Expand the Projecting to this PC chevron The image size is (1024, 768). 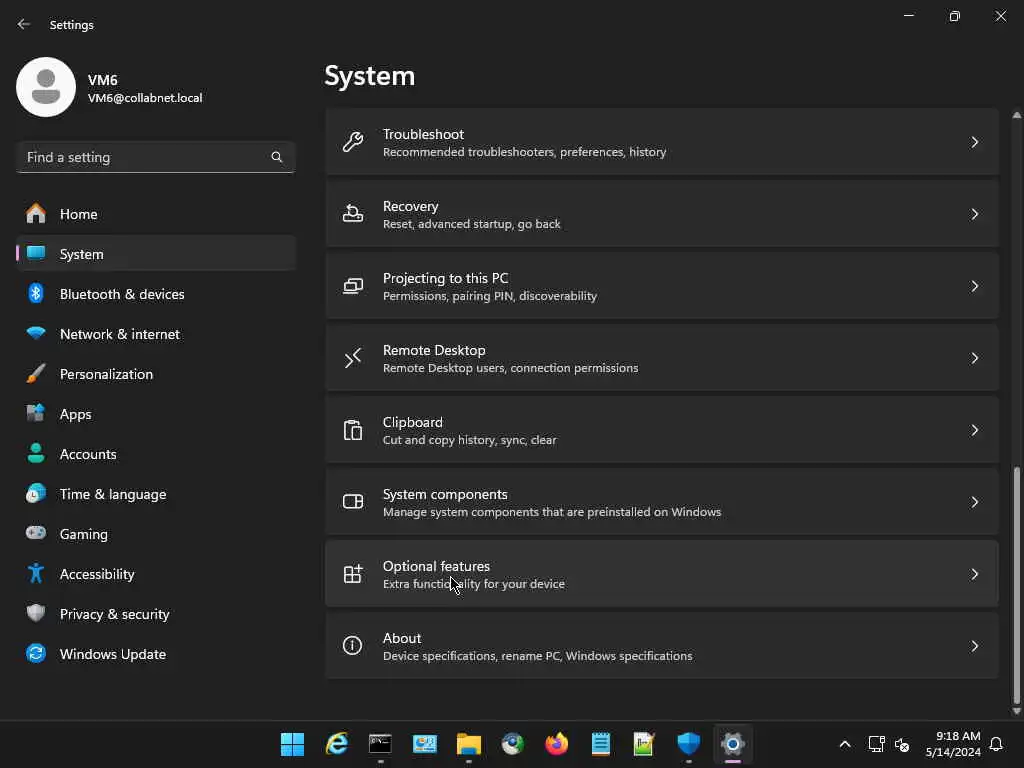(974, 286)
